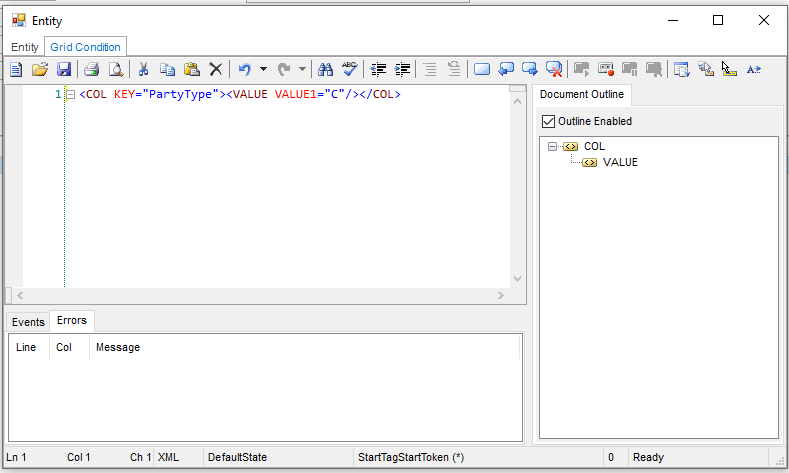Collapse line 1 outlining in the editor
The height and width of the screenshot is (473, 789).
[x=71, y=94]
